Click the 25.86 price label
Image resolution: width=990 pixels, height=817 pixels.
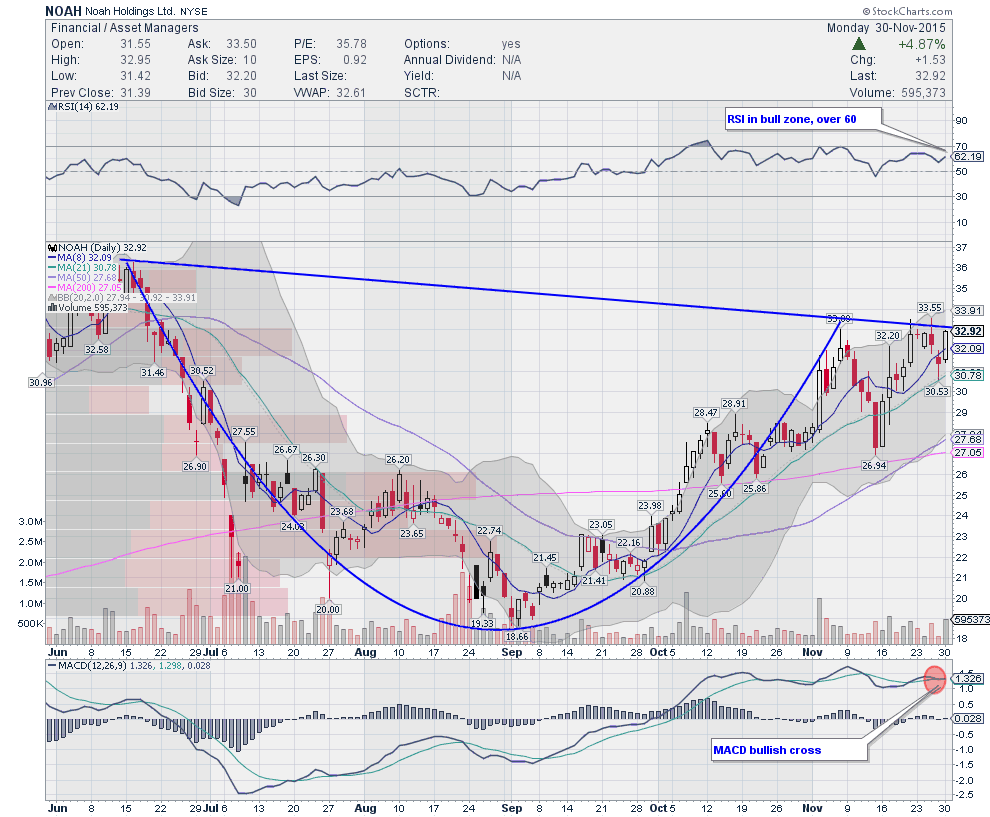(x=755, y=489)
